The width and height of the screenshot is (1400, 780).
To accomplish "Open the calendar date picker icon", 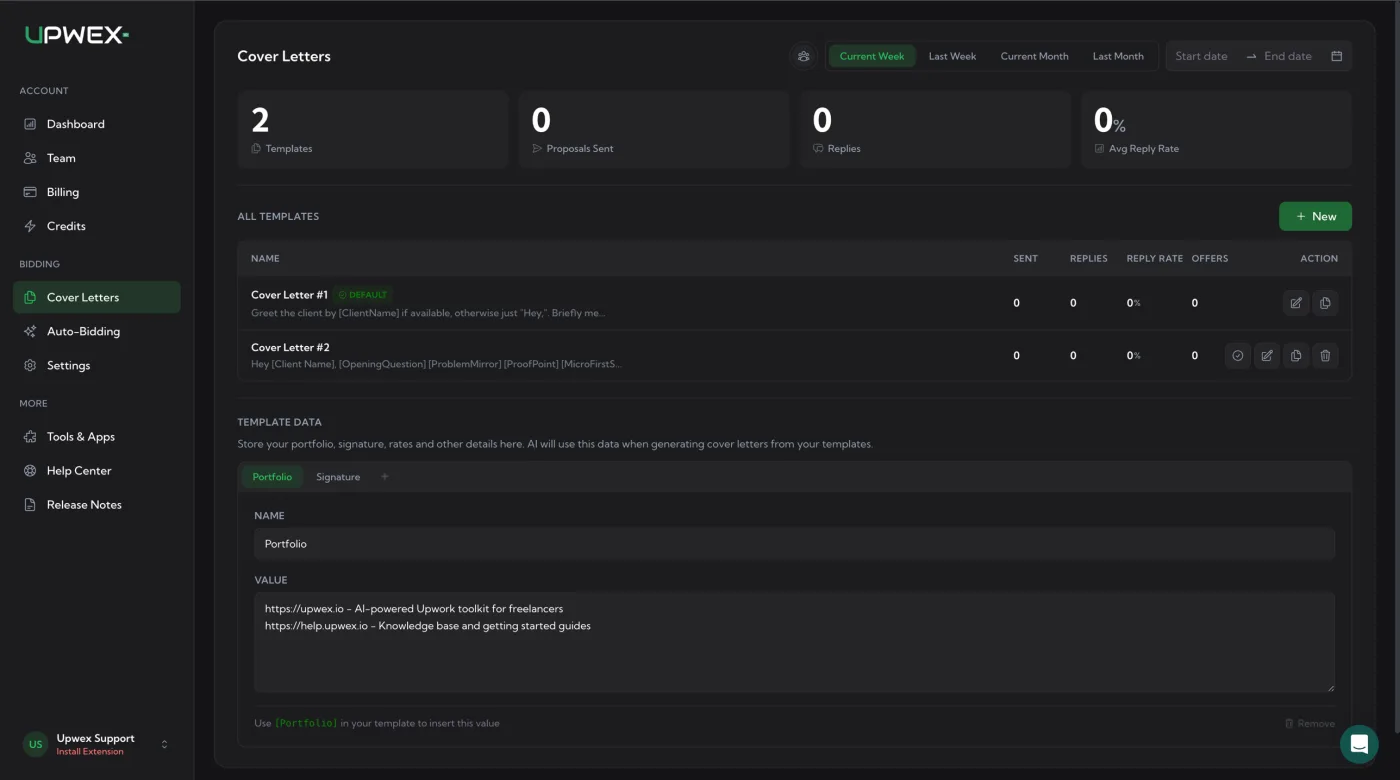I will pos(1336,56).
